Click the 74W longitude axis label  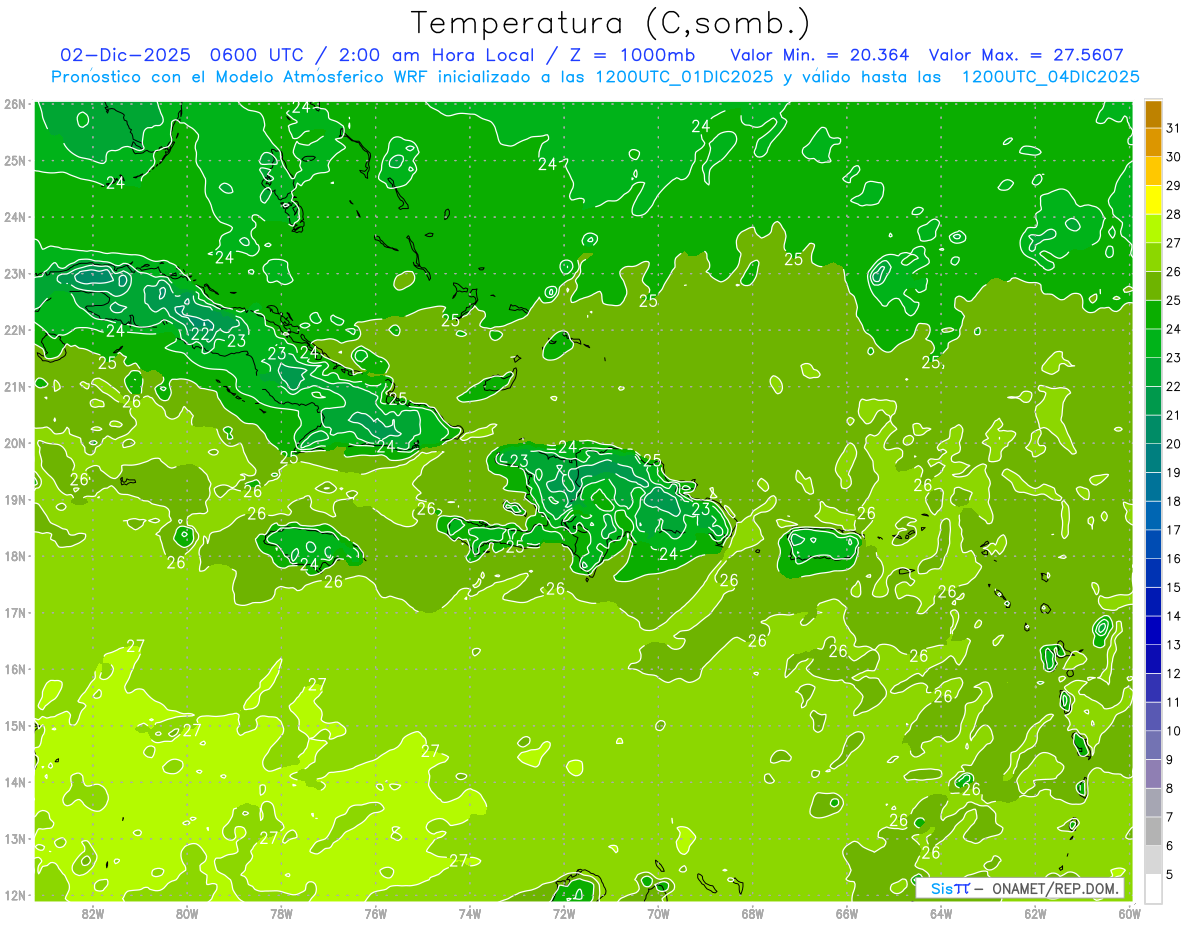pos(470,913)
